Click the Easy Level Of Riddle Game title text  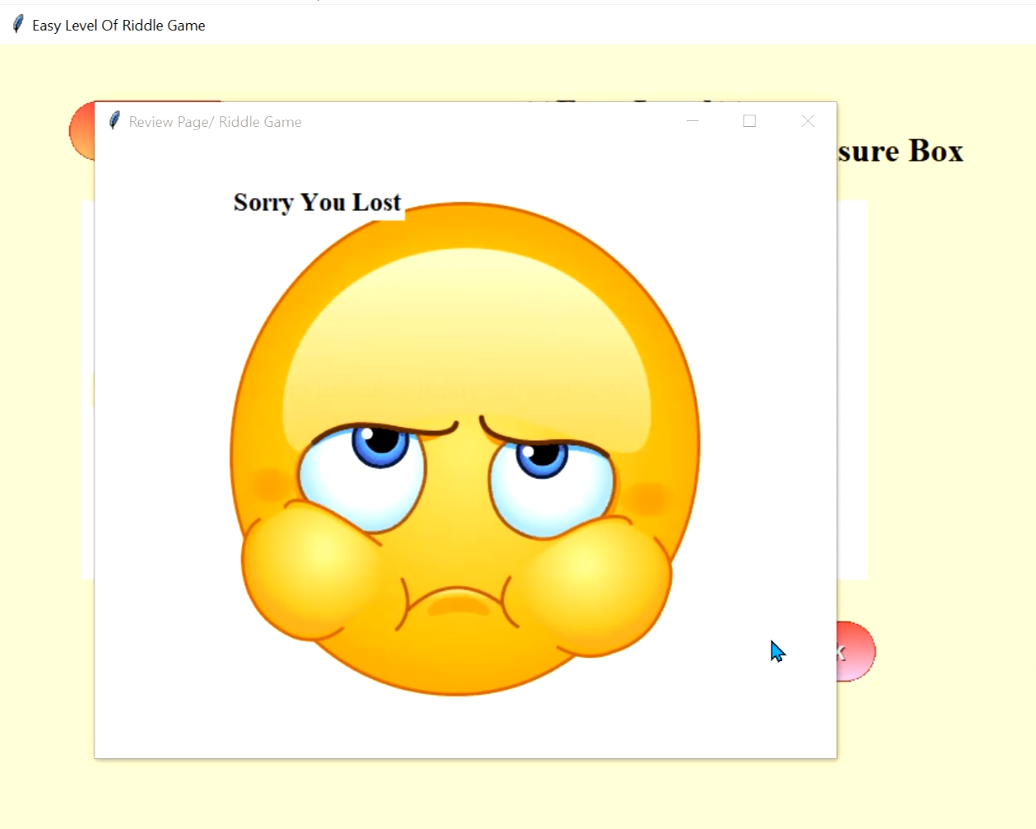[x=119, y=25]
